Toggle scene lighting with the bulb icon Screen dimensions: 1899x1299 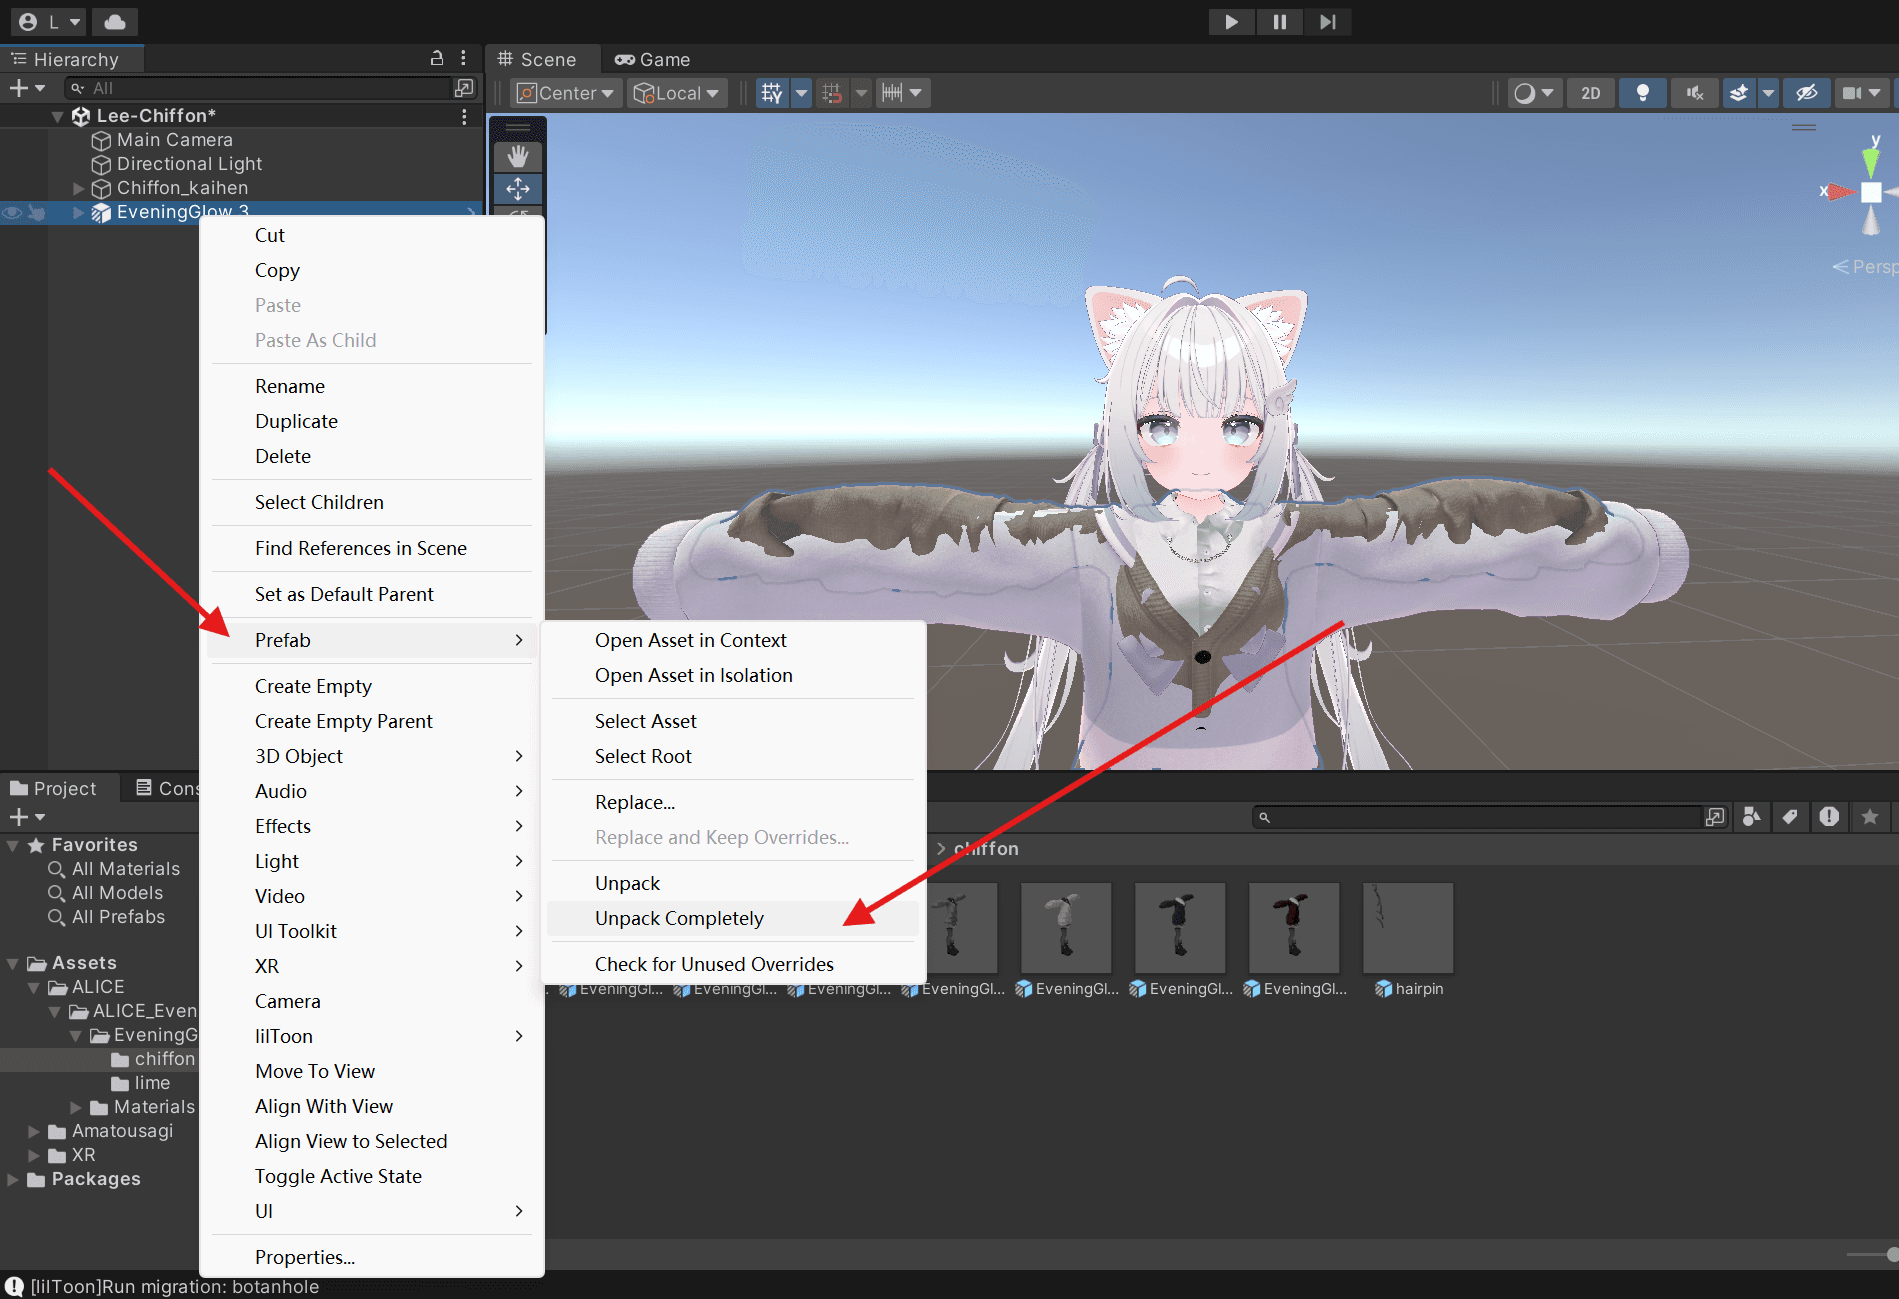tap(1642, 93)
